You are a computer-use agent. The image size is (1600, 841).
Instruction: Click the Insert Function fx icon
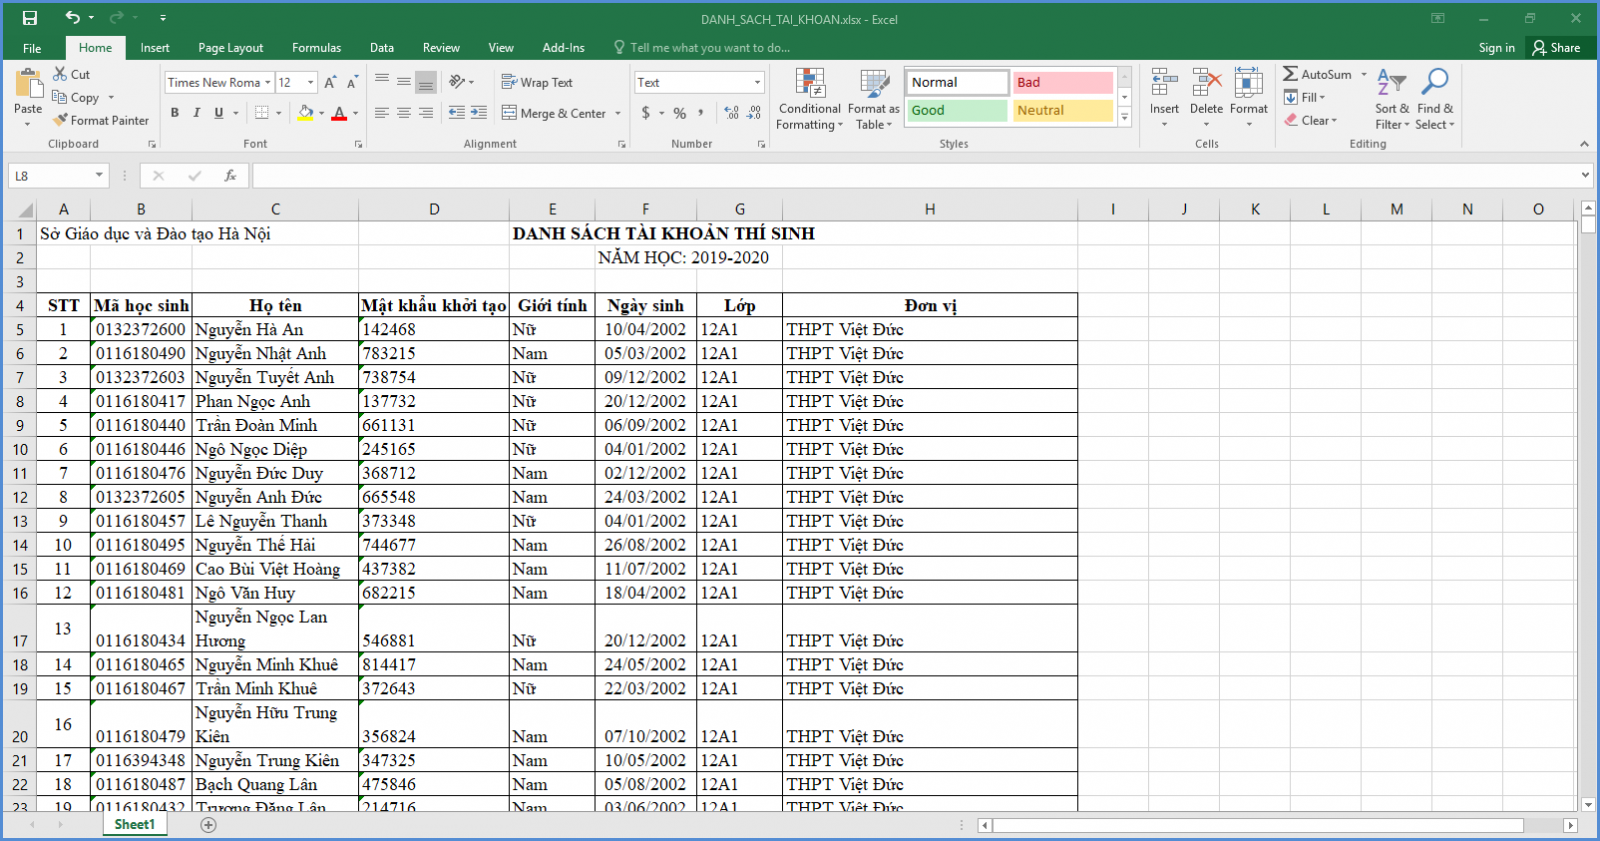tap(230, 176)
